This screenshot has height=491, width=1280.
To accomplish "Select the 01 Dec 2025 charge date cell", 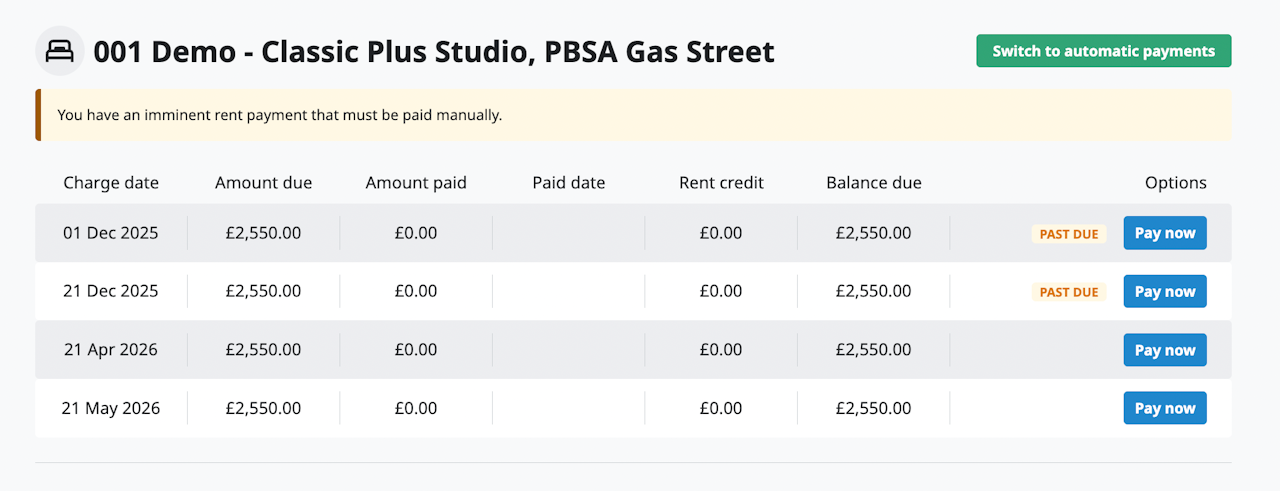I will point(111,233).
